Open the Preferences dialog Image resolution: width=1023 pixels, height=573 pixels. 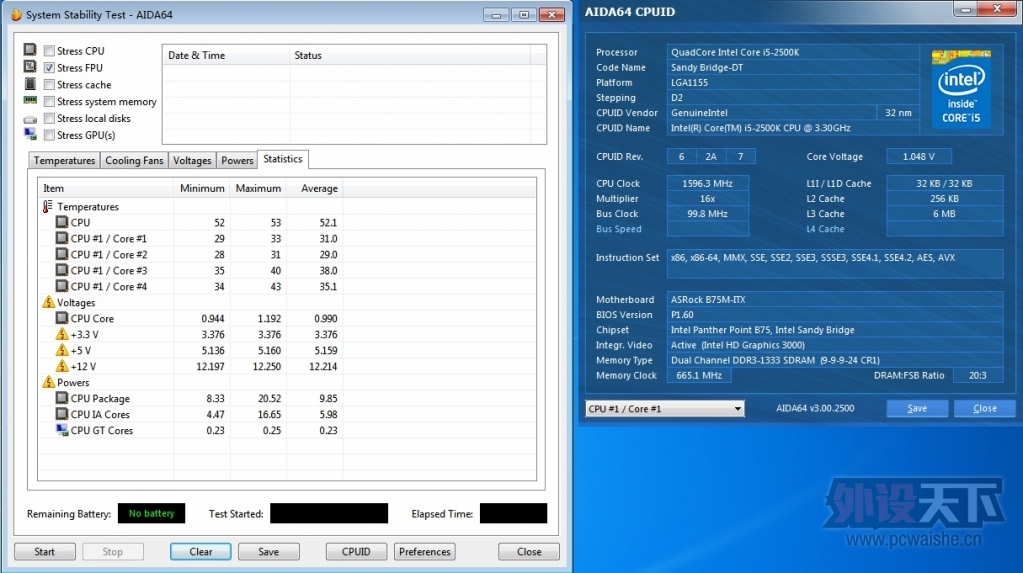pos(425,551)
